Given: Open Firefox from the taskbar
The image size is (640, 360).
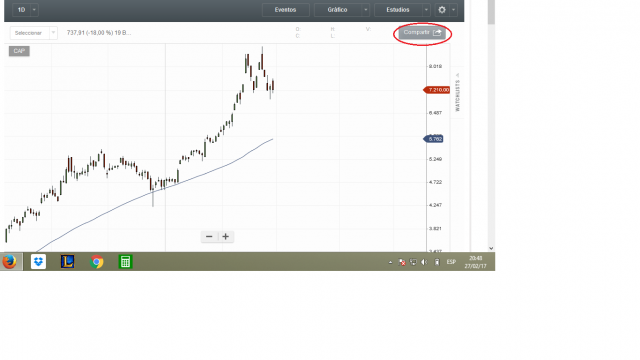Looking at the screenshot, I should pos(9,262).
